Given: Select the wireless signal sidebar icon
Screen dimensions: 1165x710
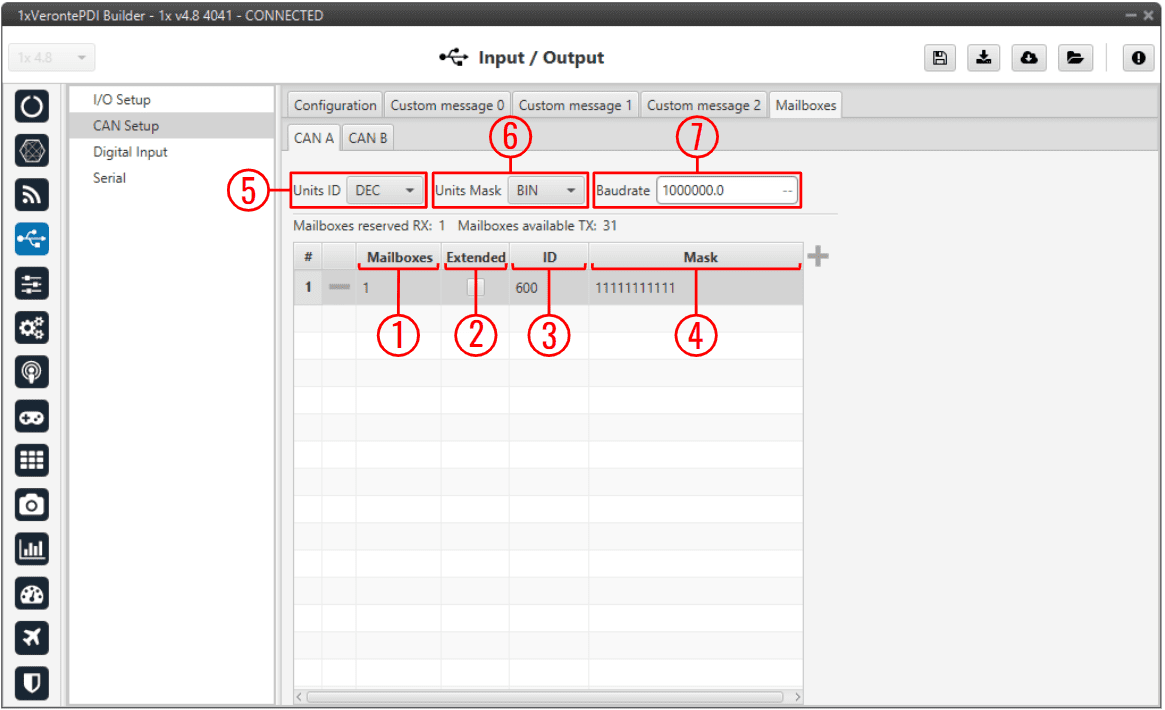Looking at the screenshot, I should click(x=32, y=195).
